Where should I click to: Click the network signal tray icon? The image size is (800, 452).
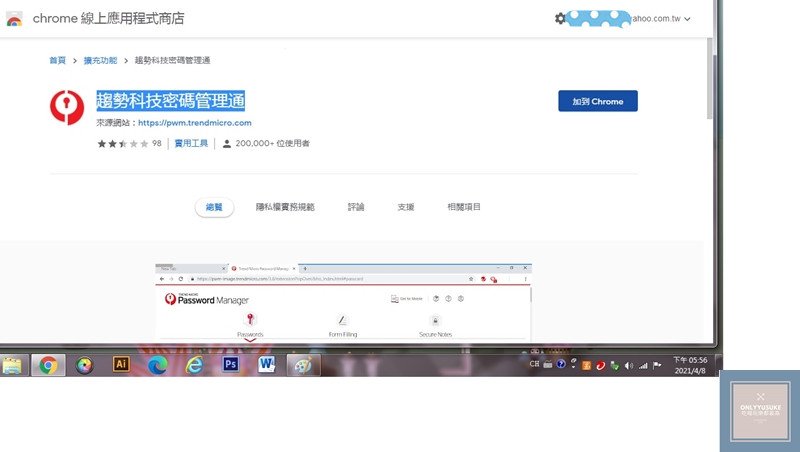click(643, 366)
